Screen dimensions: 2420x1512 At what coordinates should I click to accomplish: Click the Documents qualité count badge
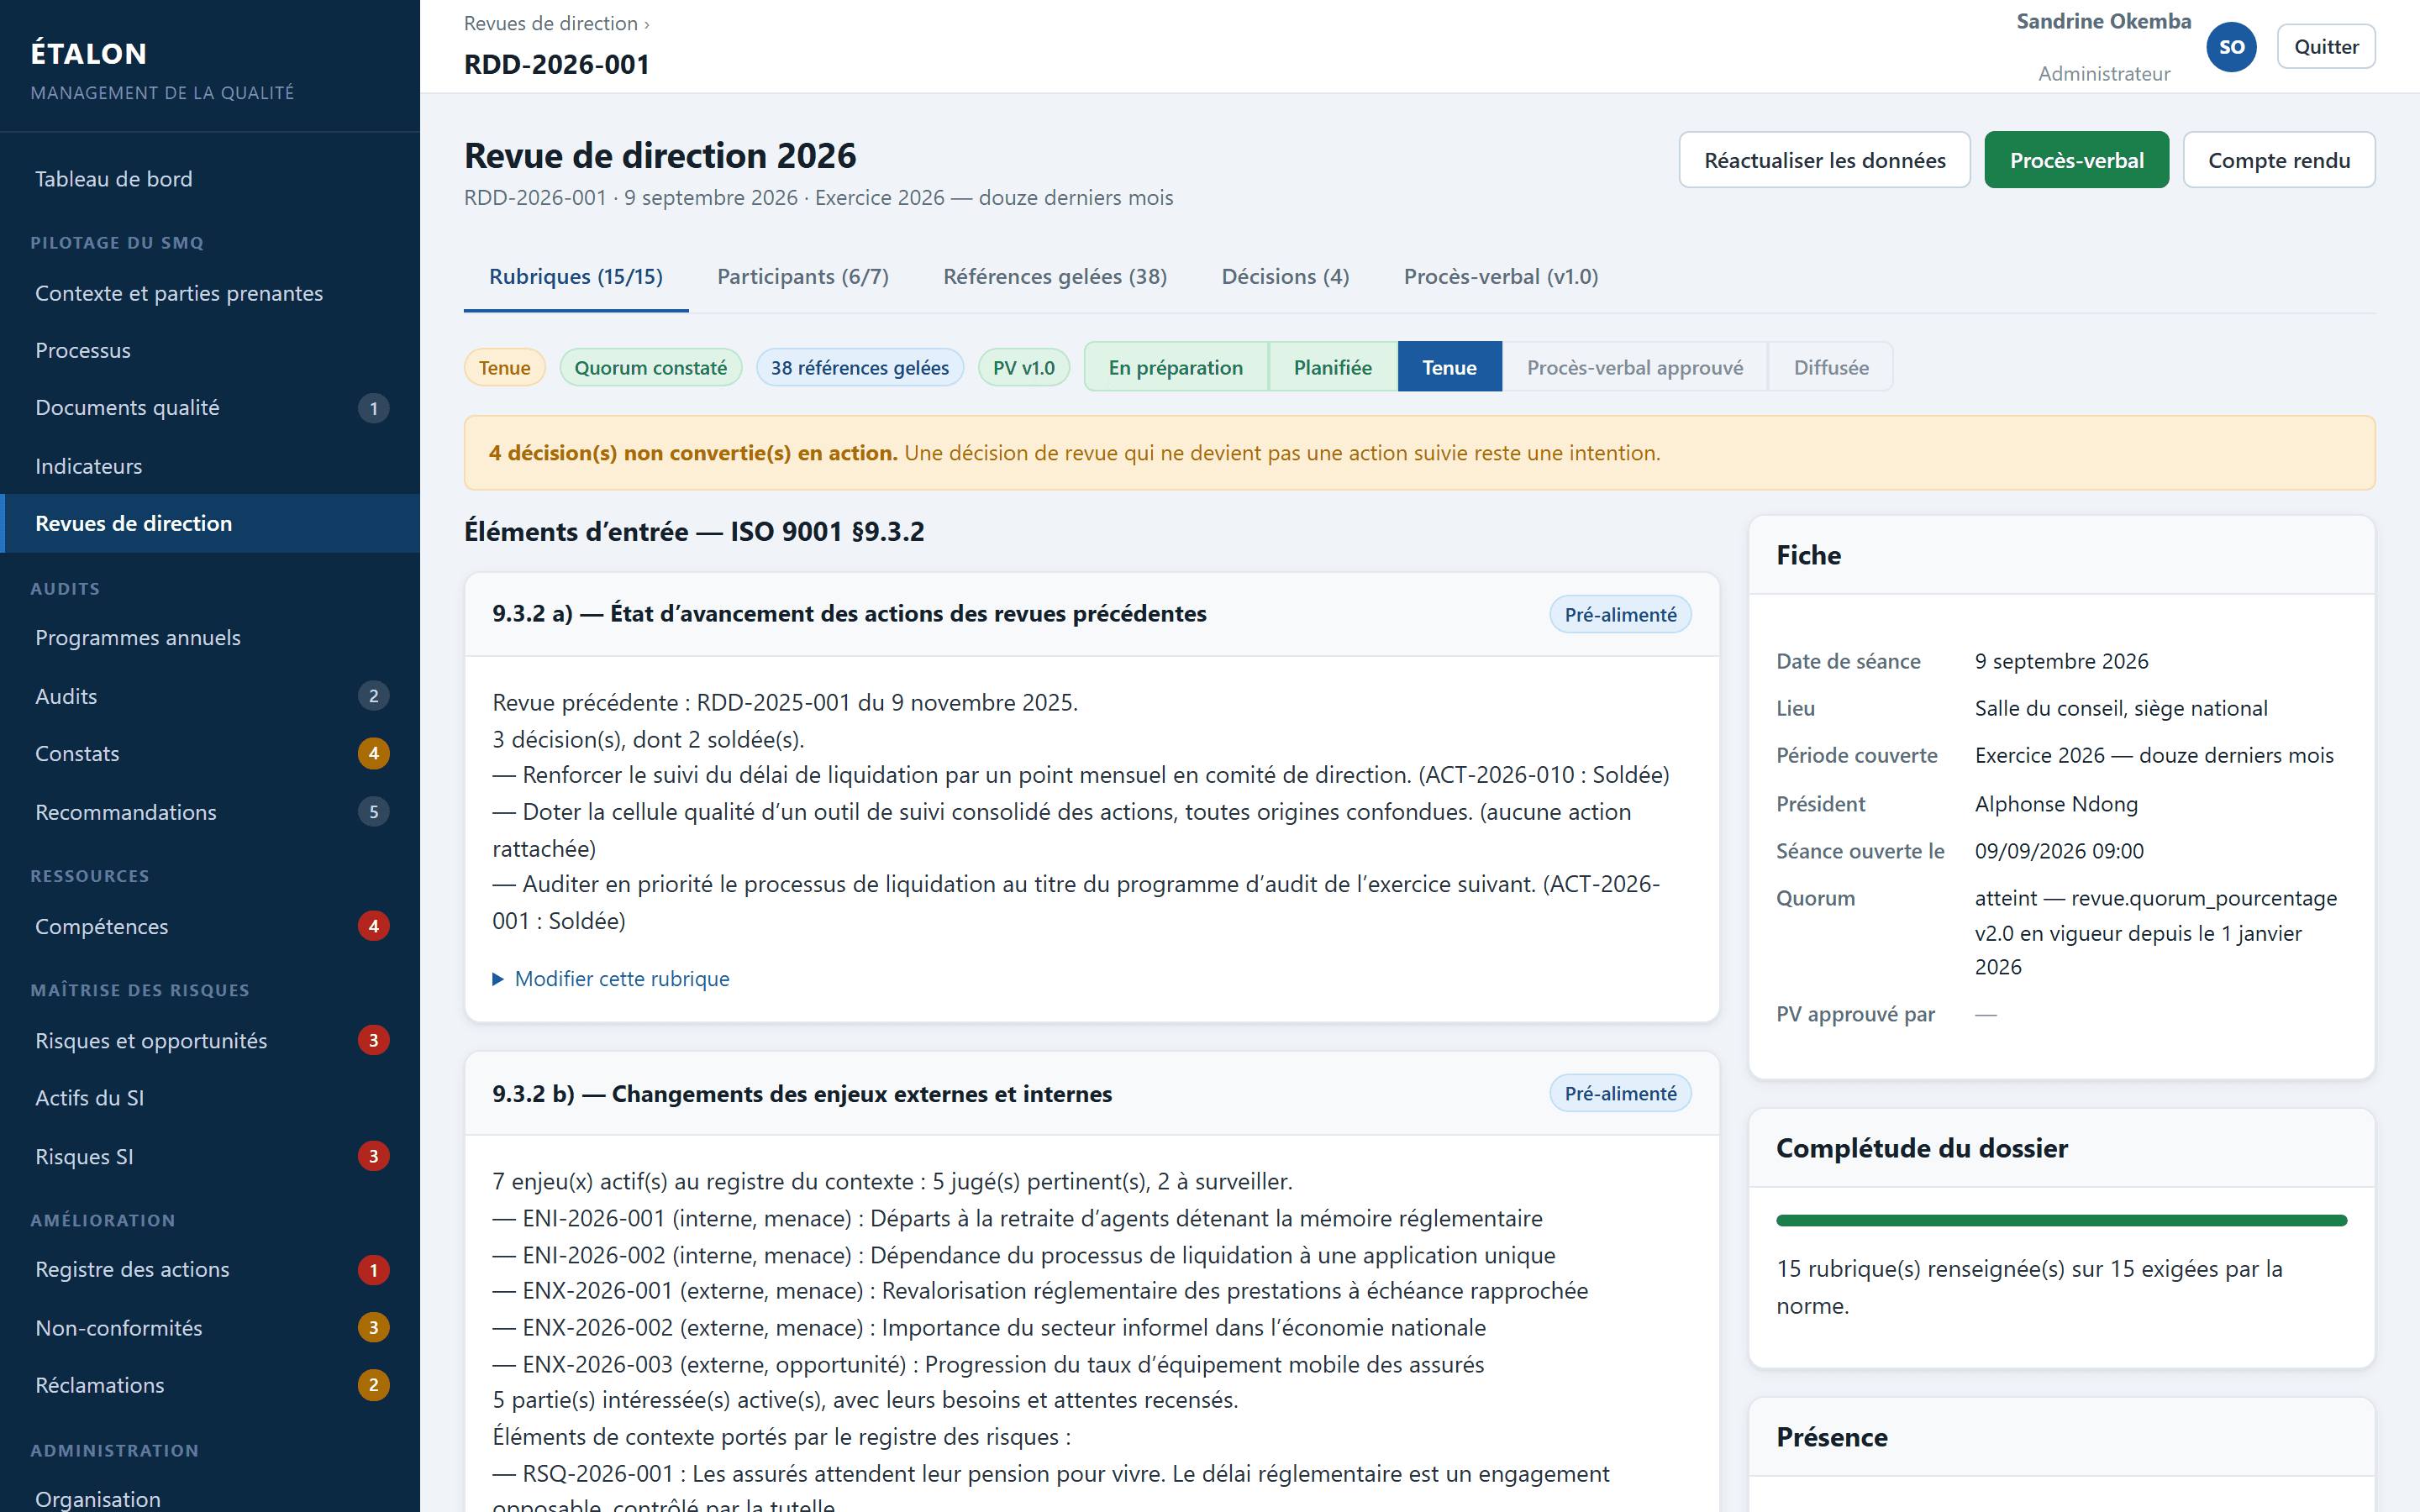(373, 408)
